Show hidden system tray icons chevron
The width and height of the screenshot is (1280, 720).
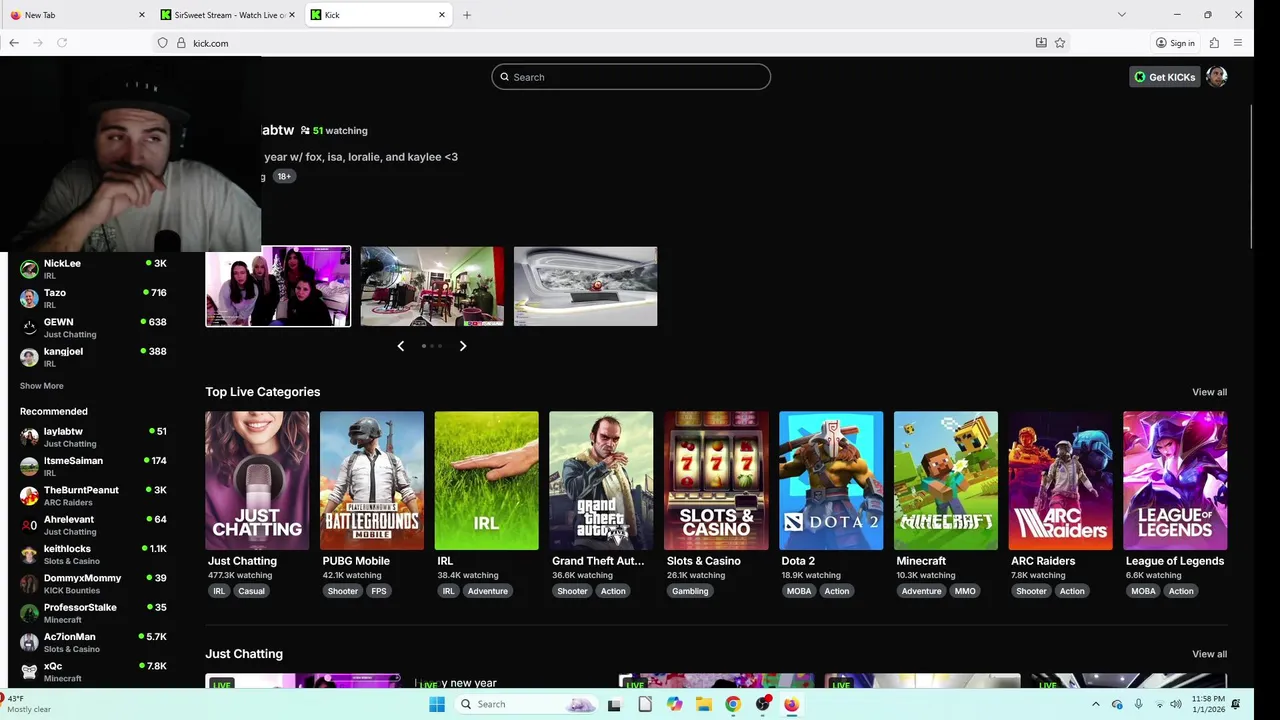coord(1095,704)
